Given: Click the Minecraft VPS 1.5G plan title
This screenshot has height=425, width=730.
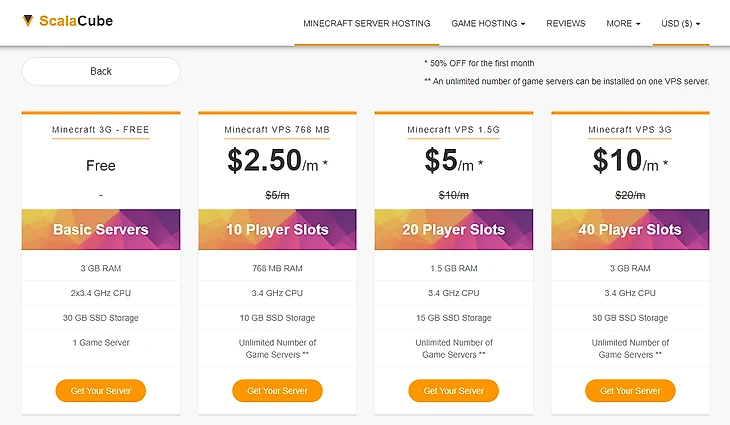Looking at the screenshot, I should click(x=453, y=130).
